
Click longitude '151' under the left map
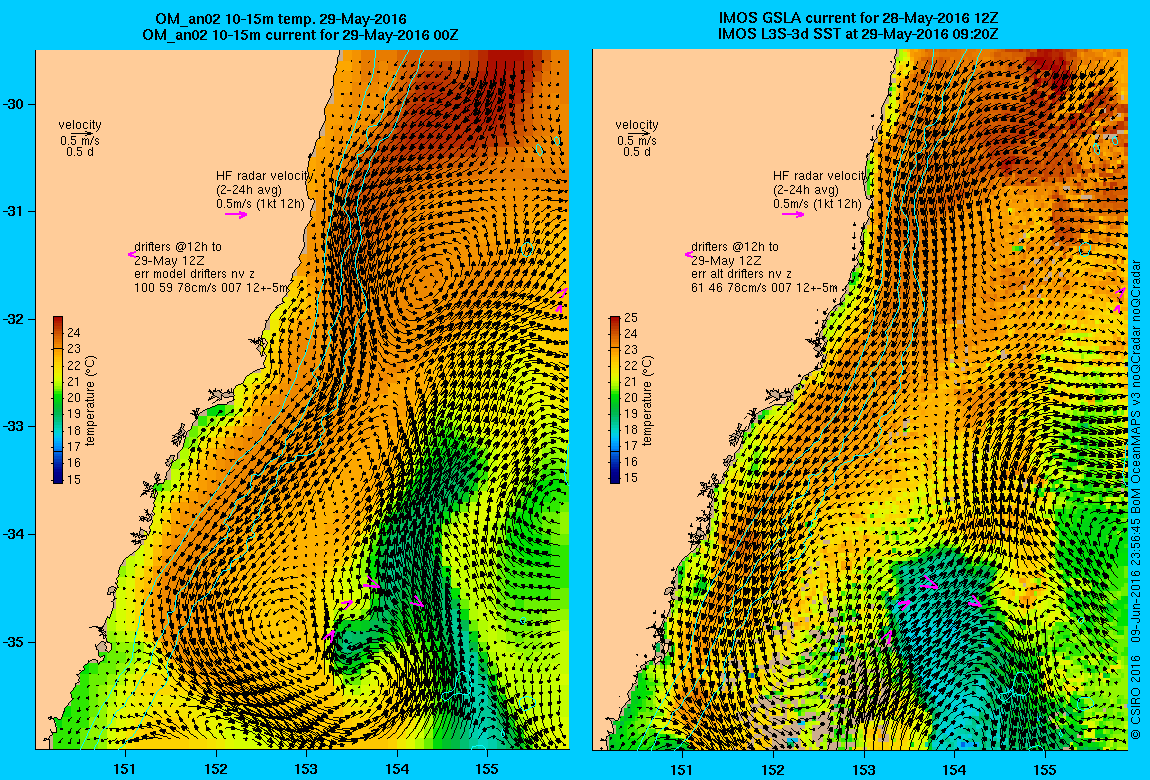click(125, 769)
